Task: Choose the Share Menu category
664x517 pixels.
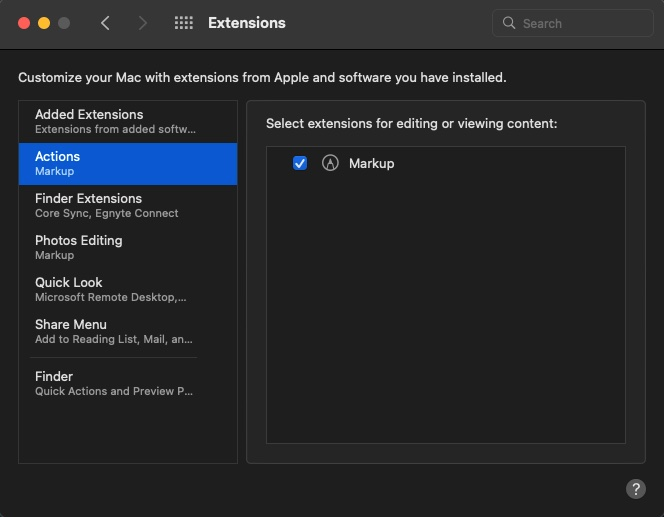Action: click(x=128, y=331)
